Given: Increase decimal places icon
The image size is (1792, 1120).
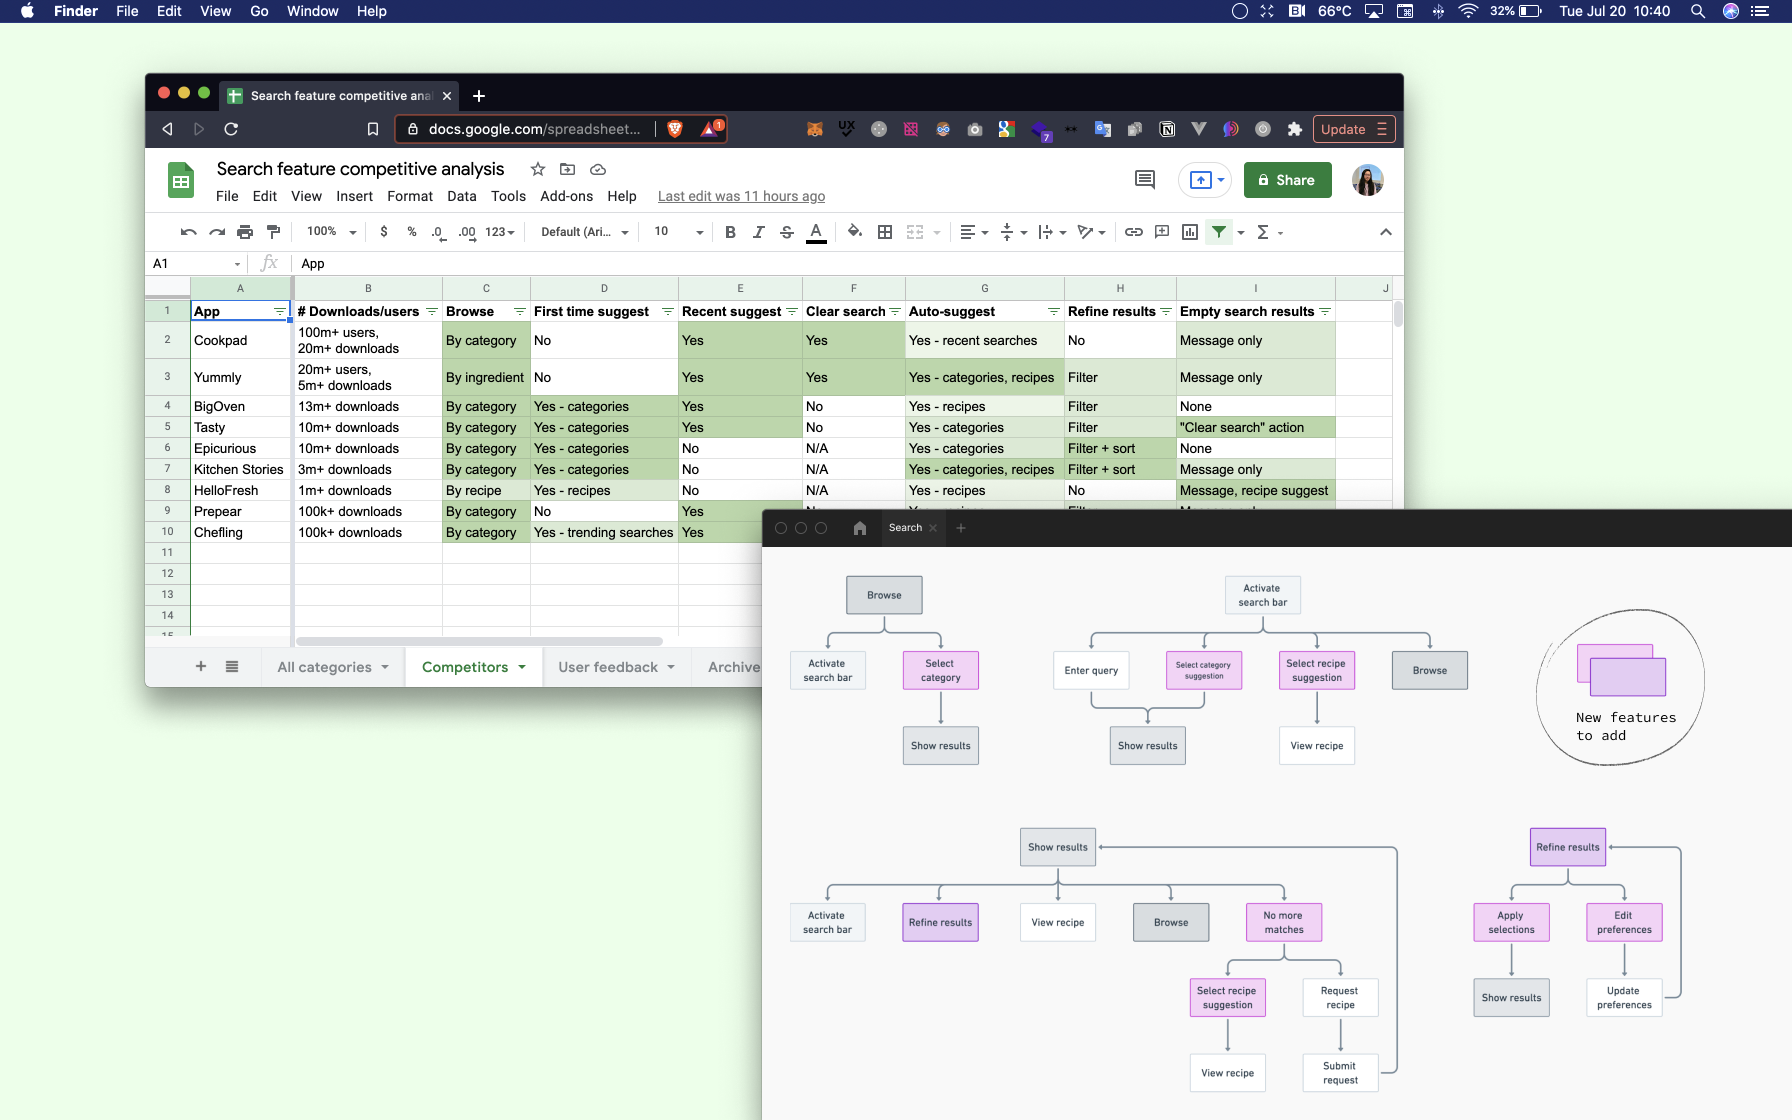Looking at the screenshot, I should 467,232.
